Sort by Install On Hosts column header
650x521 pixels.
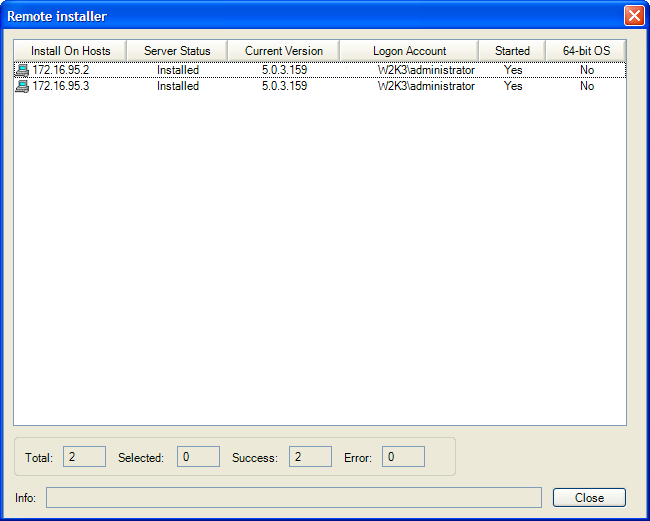(x=70, y=51)
